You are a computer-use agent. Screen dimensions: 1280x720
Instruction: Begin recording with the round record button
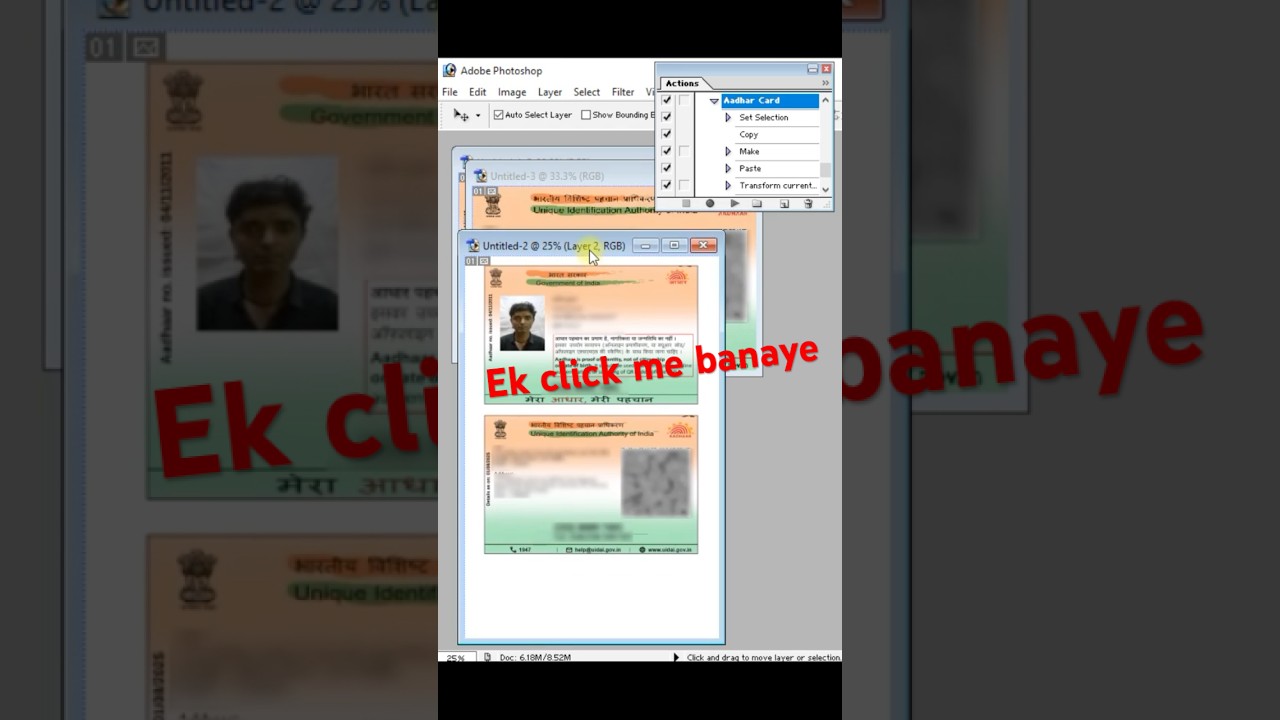click(710, 203)
